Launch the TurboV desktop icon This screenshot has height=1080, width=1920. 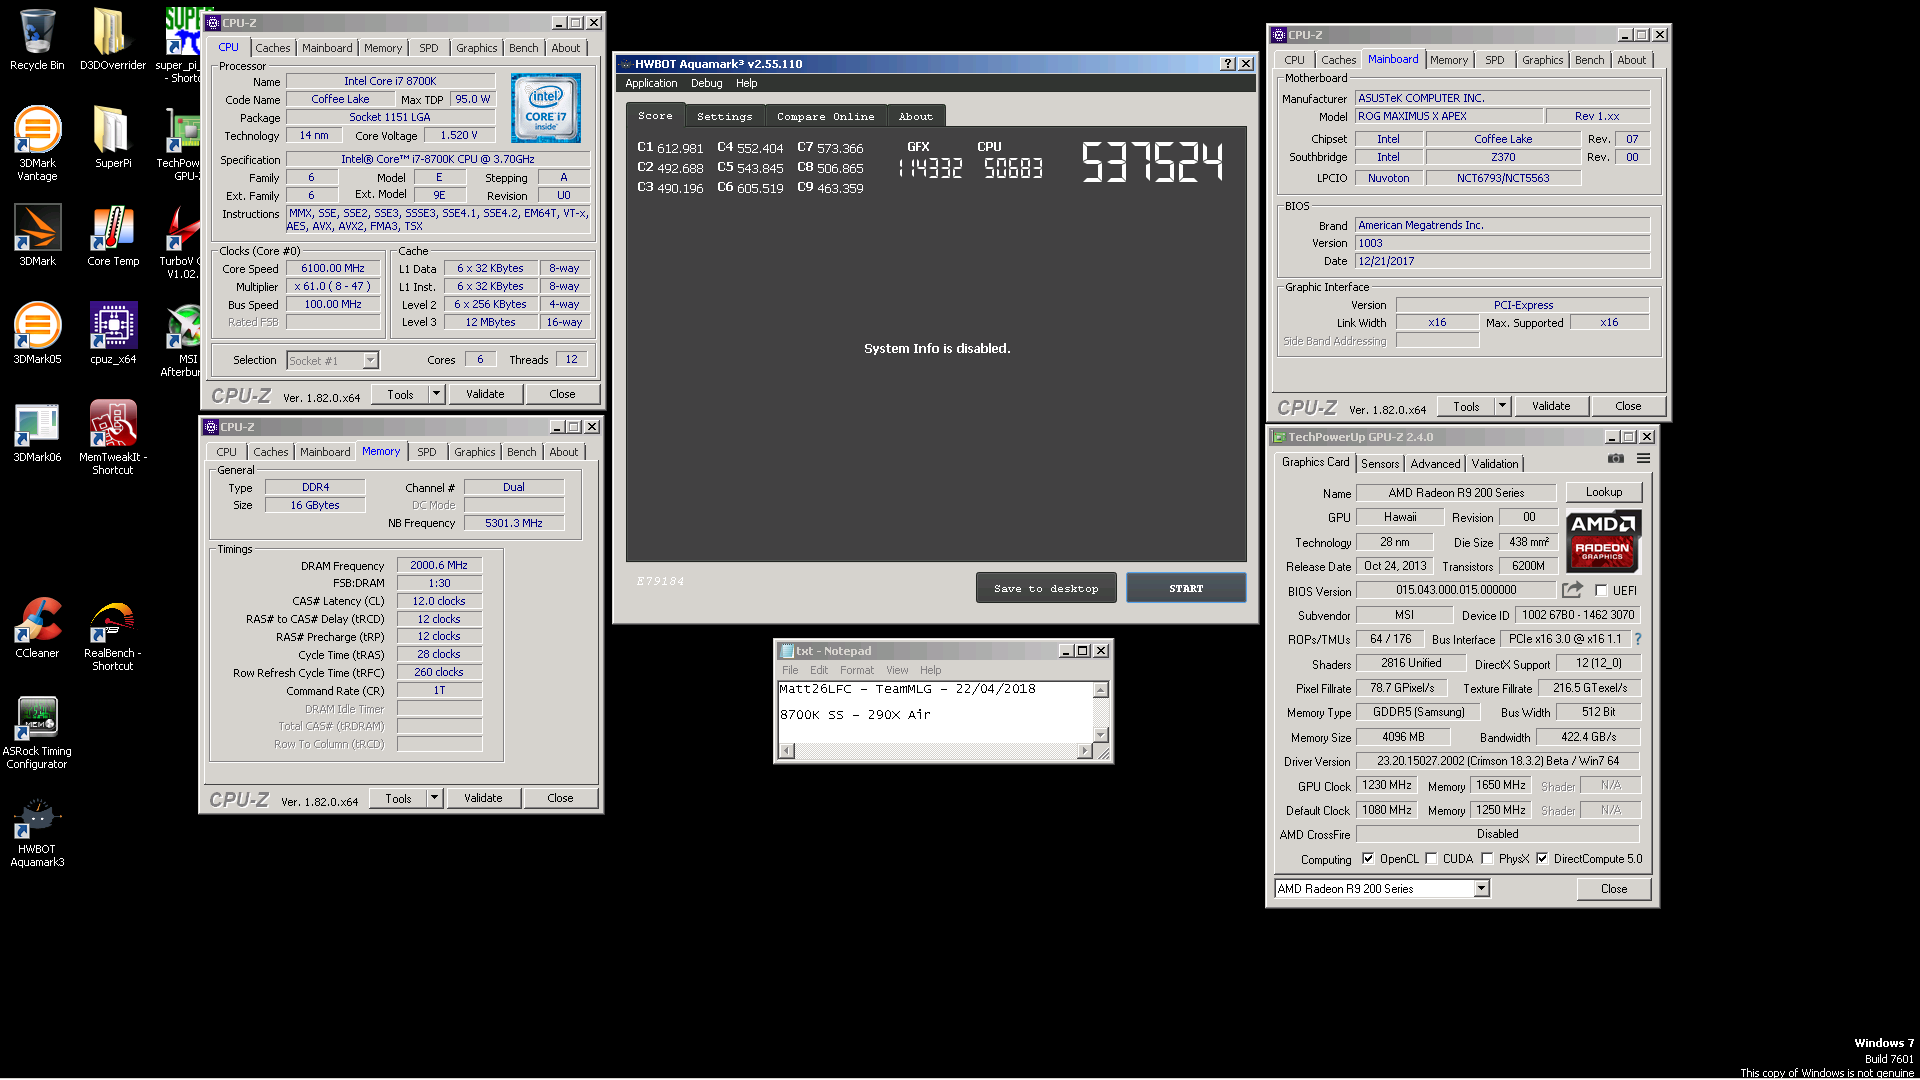(182, 240)
